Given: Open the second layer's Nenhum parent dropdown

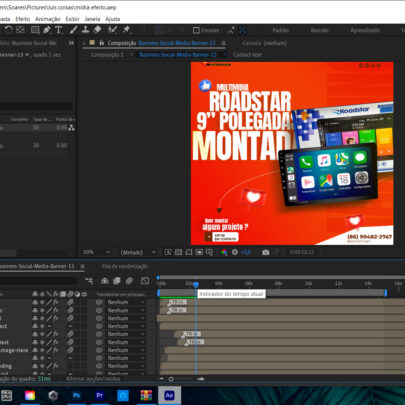Looking at the screenshot, I should pos(126,310).
